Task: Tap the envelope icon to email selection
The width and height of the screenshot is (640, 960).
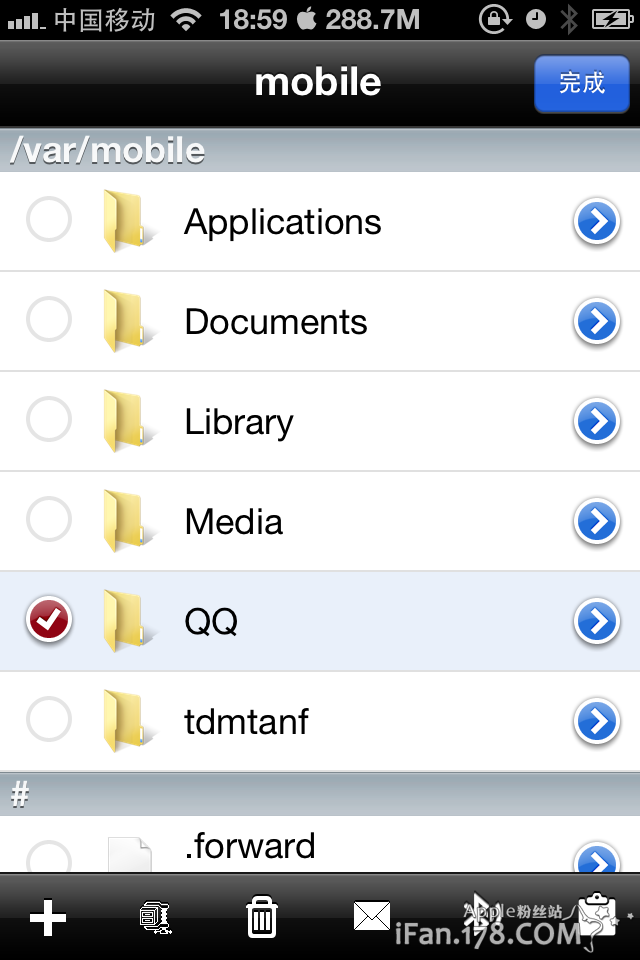Action: [x=372, y=915]
